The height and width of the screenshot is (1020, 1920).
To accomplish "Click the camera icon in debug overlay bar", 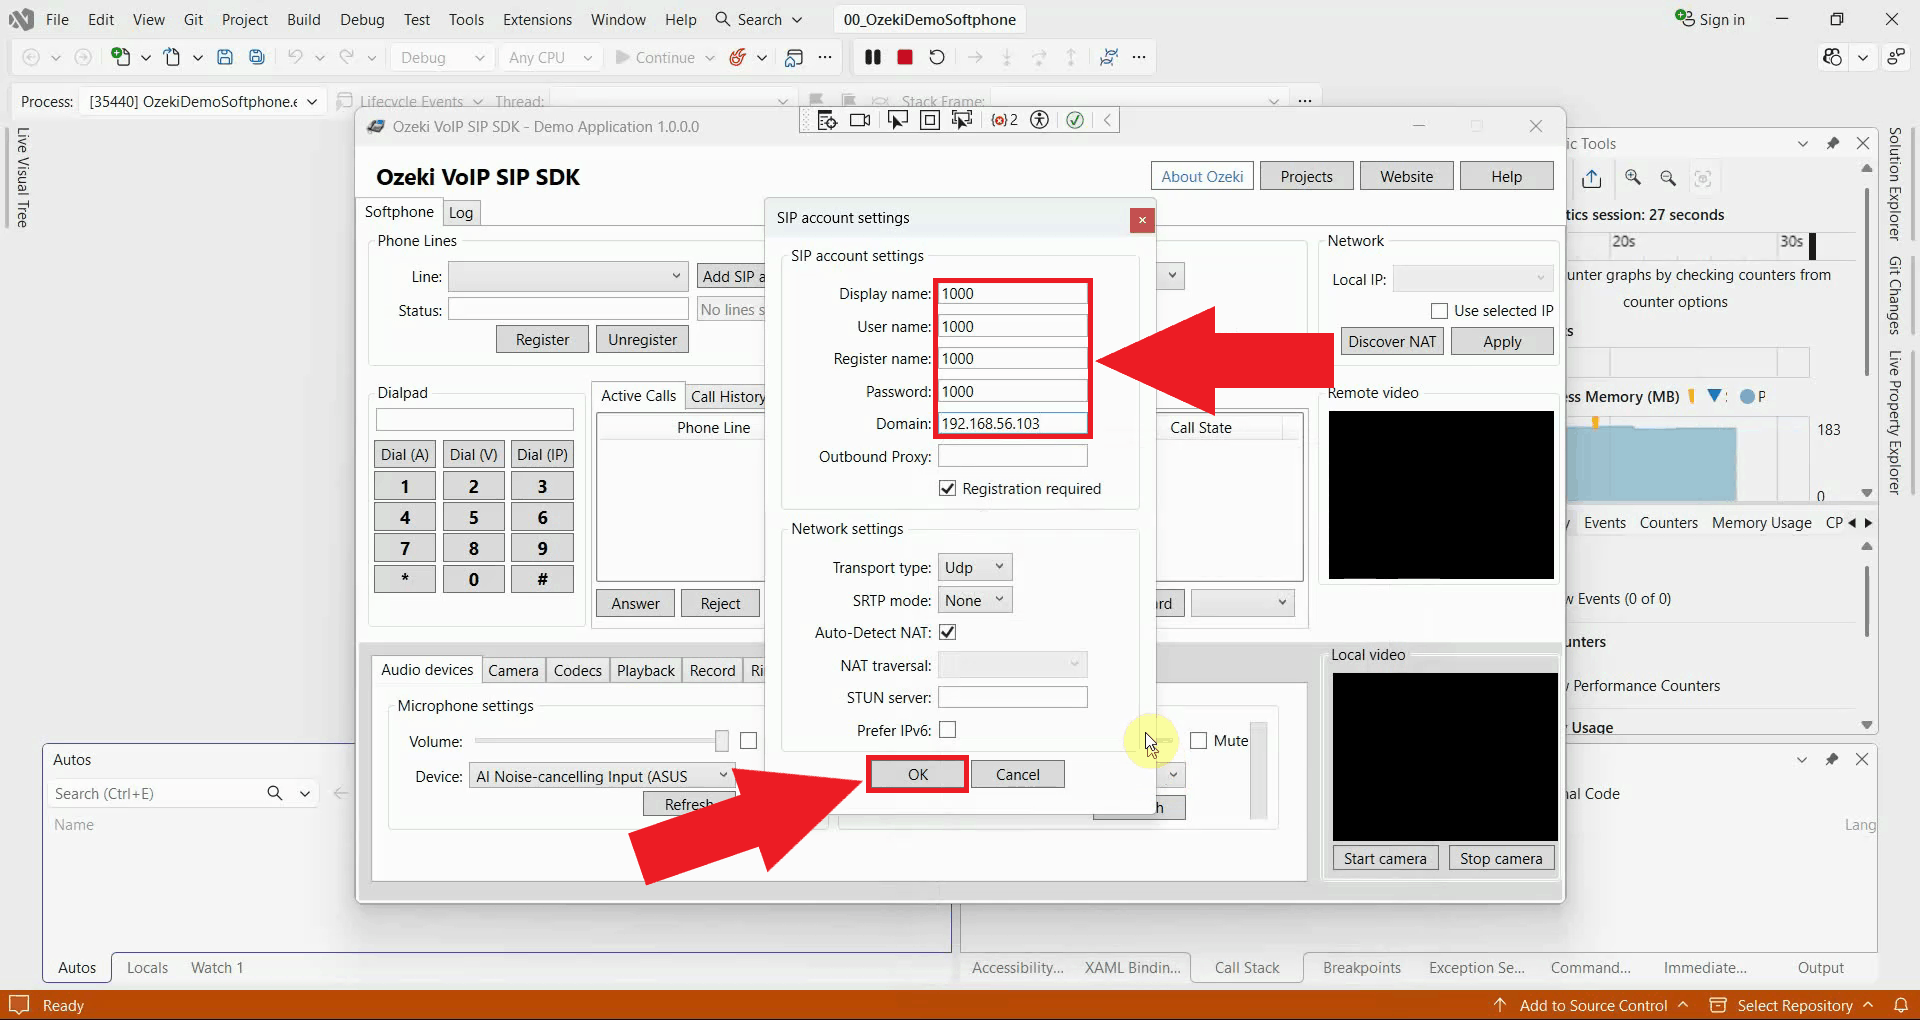I will 860,120.
